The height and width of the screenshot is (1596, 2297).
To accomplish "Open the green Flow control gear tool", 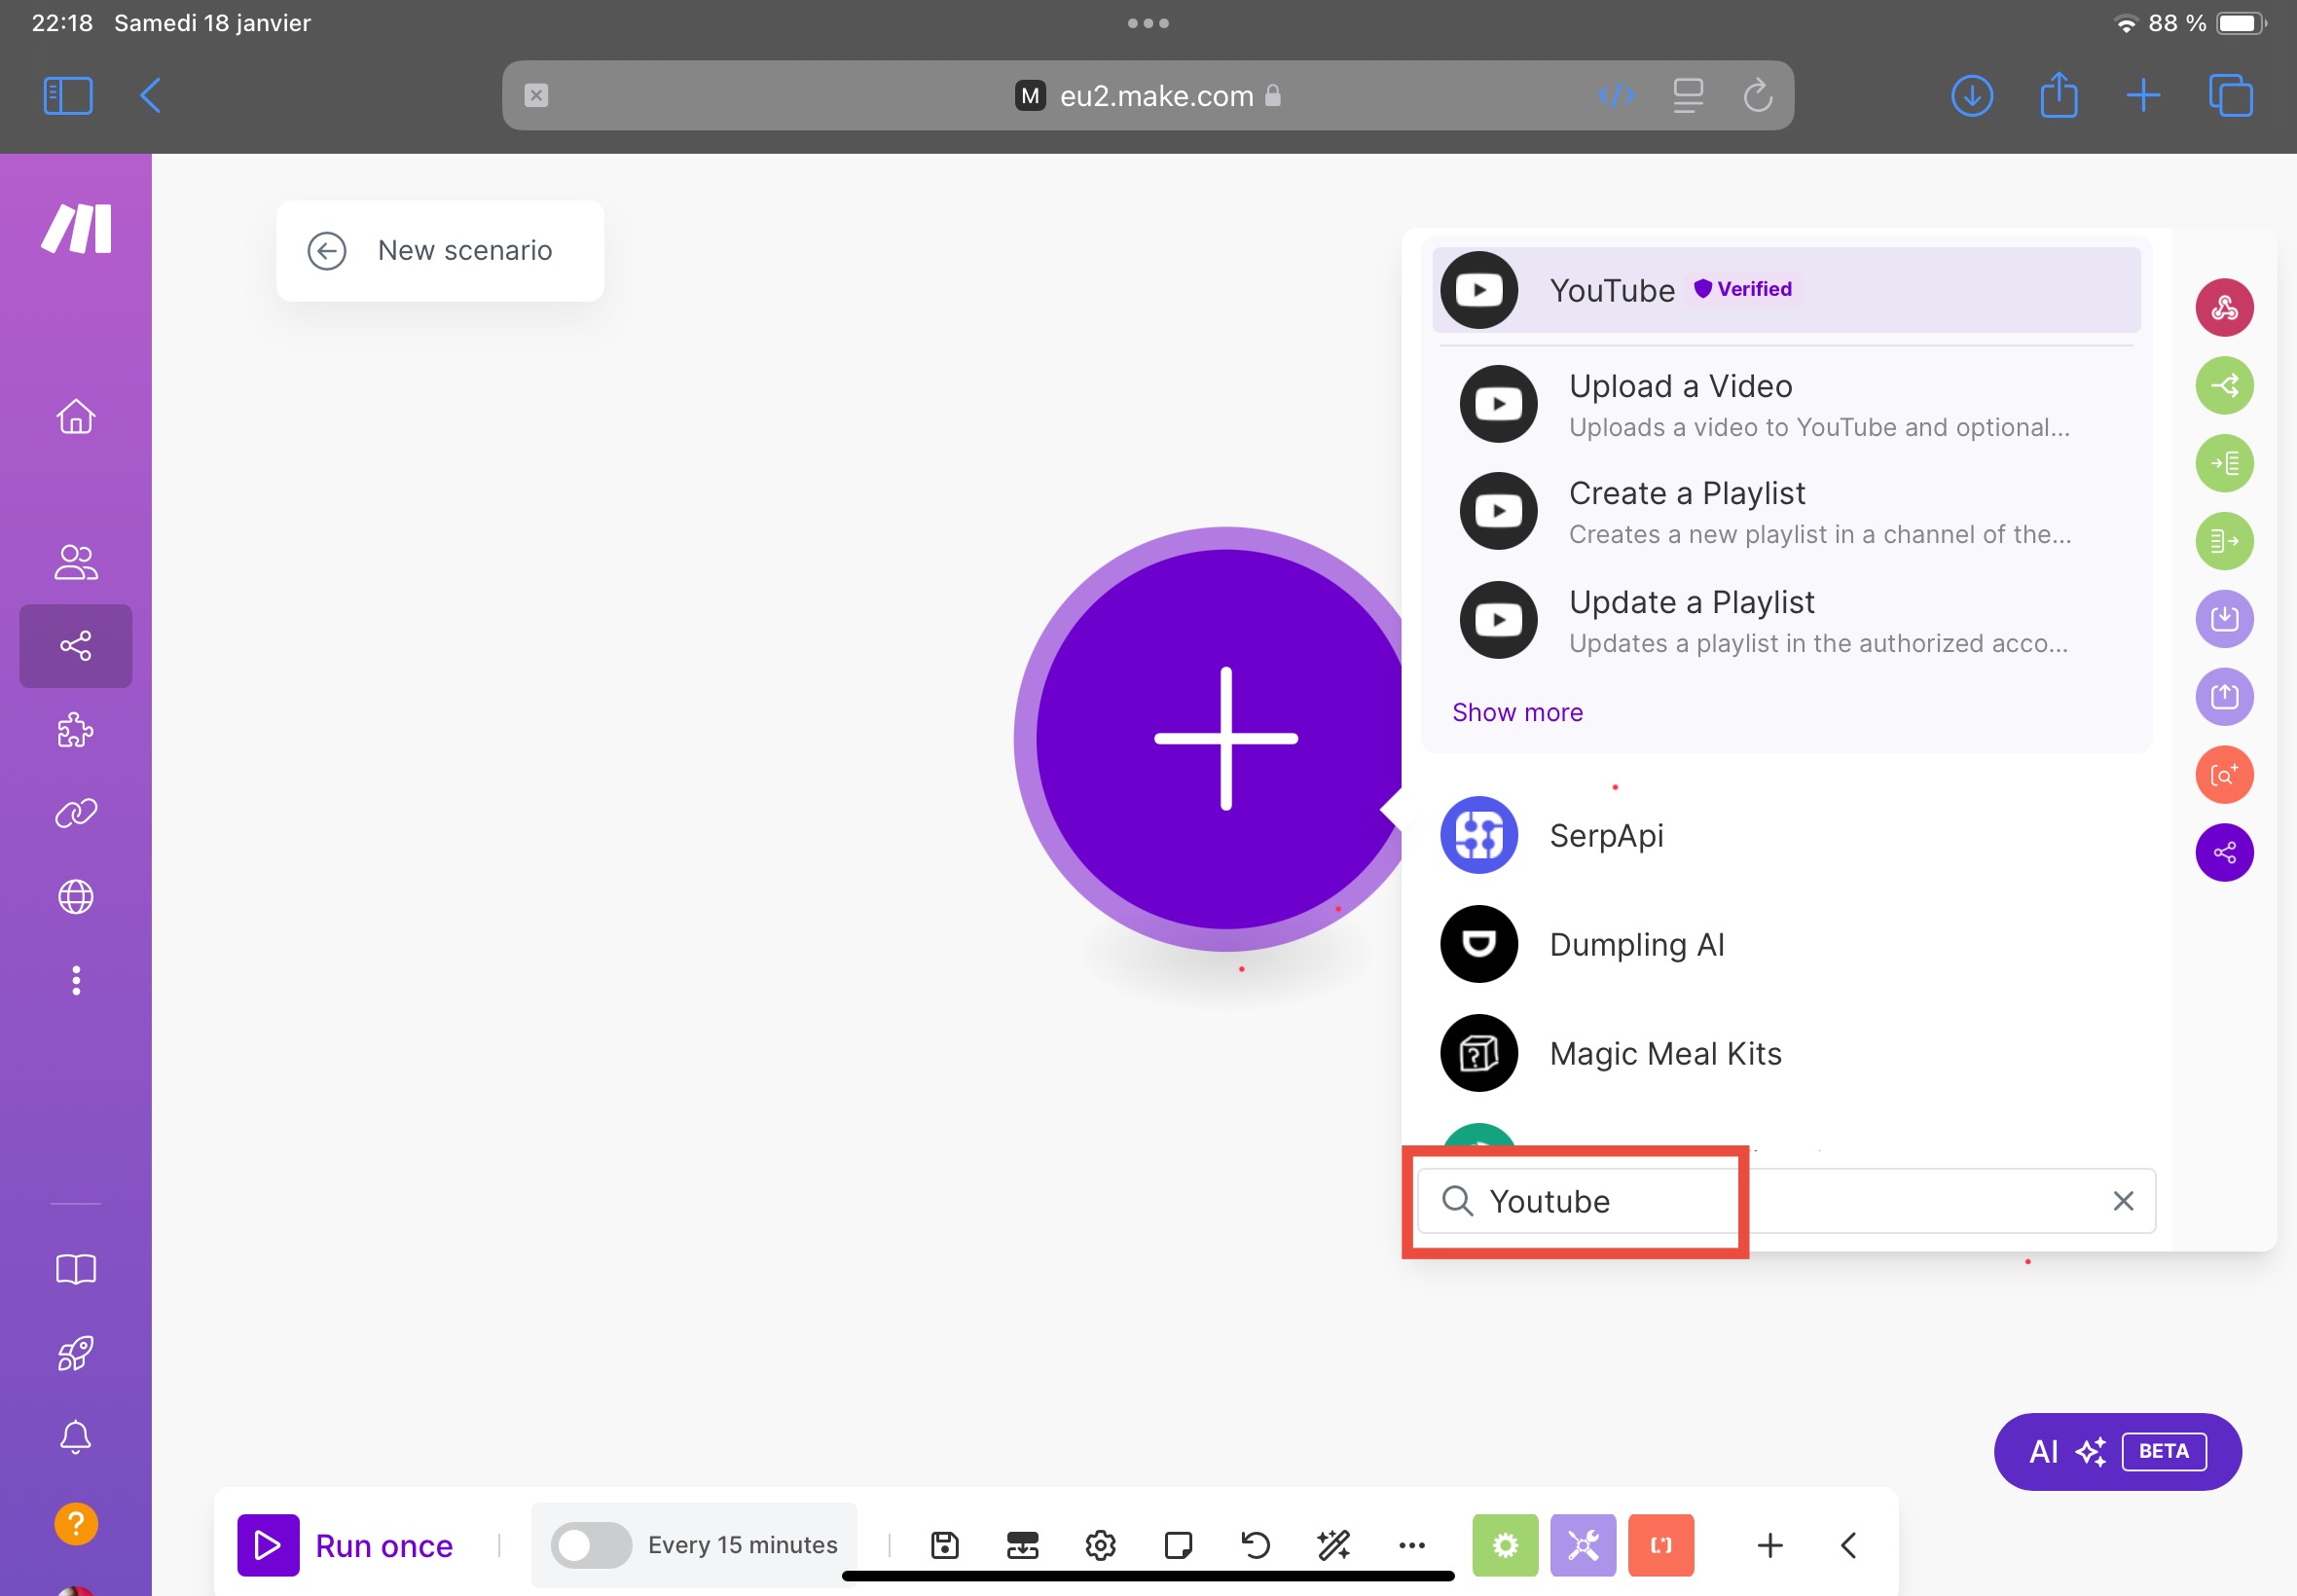I will click(x=1505, y=1545).
